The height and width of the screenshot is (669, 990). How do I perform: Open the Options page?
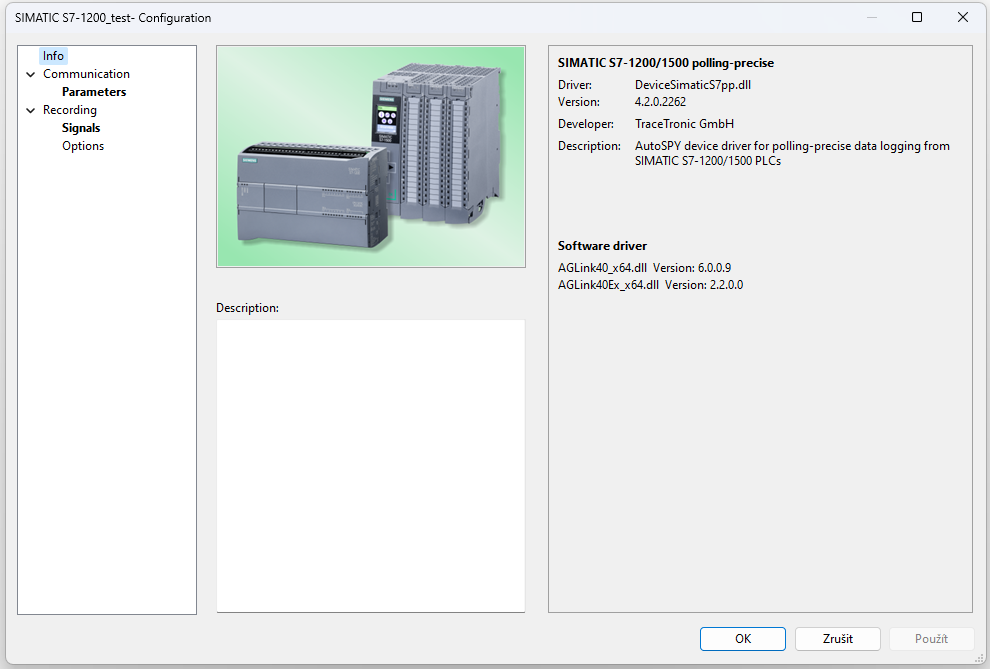pos(83,146)
